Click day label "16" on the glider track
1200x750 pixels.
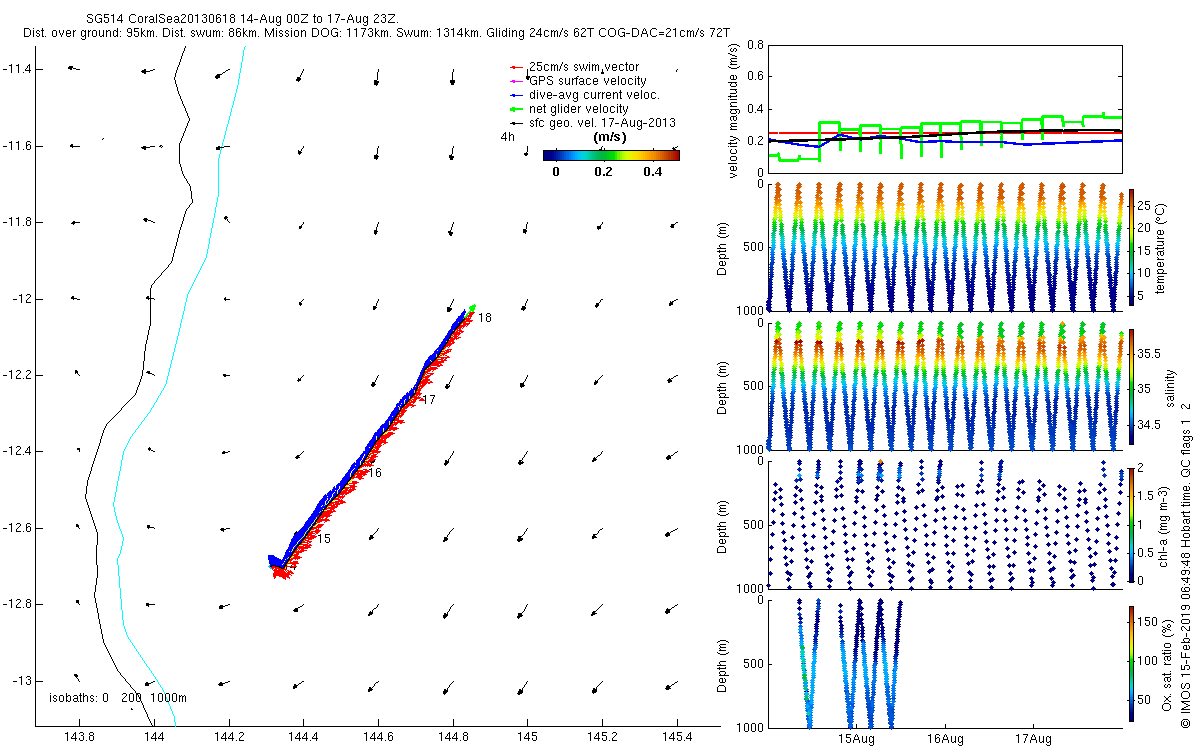(374, 473)
